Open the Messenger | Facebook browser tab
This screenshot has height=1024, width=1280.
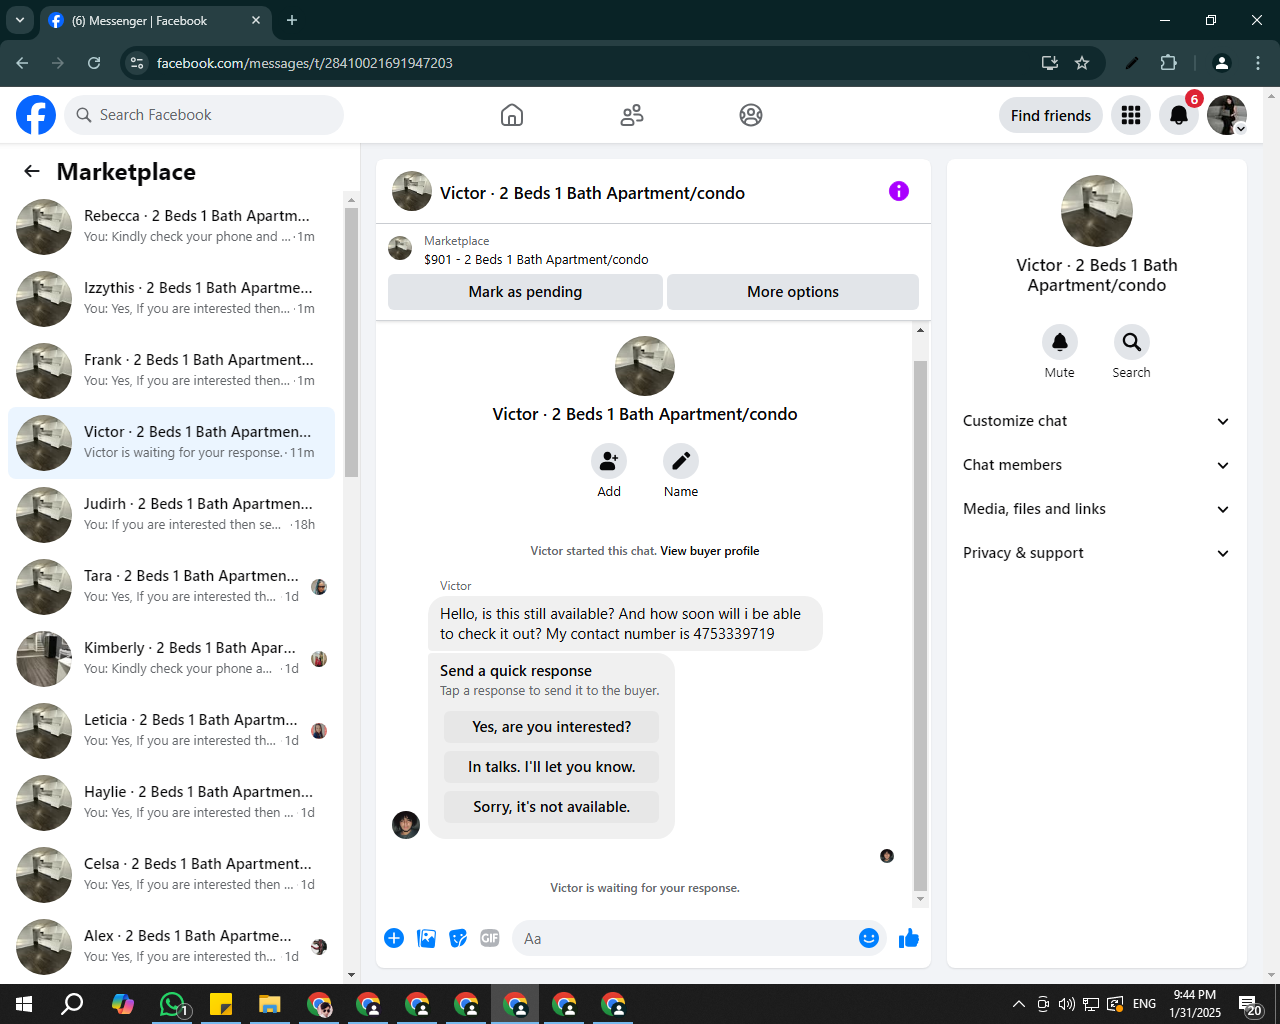tap(155, 20)
